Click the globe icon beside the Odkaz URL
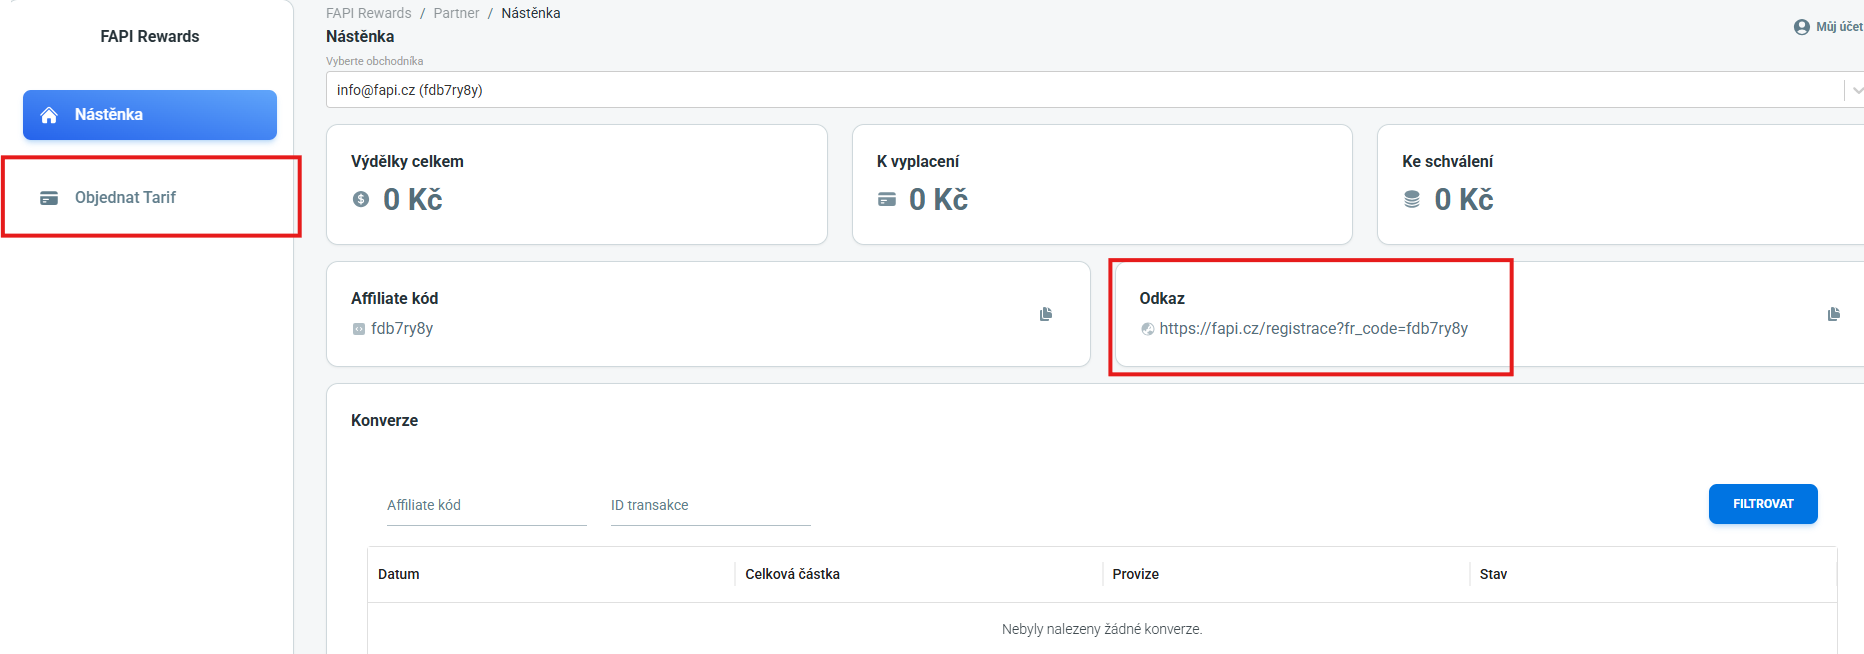Image resolution: width=1864 pixels, height=654 pixels. pos(1147,329)
